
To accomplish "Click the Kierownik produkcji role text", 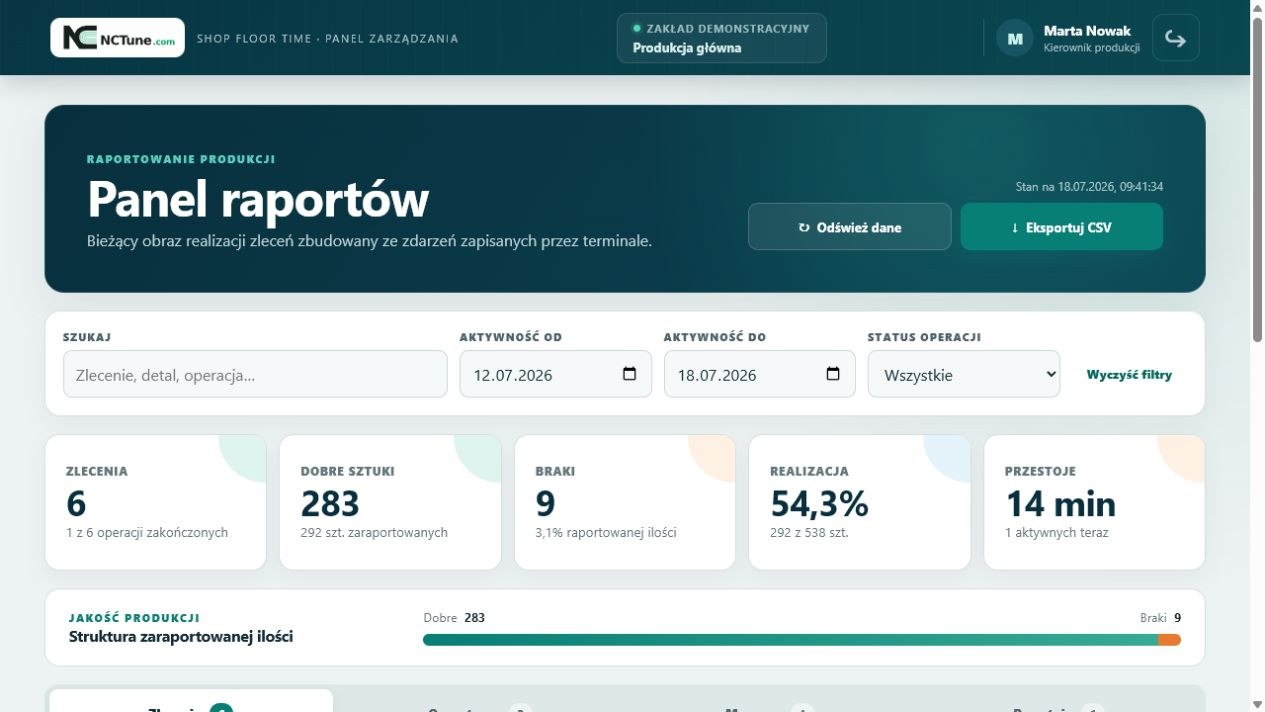I will click(1091, 48).
